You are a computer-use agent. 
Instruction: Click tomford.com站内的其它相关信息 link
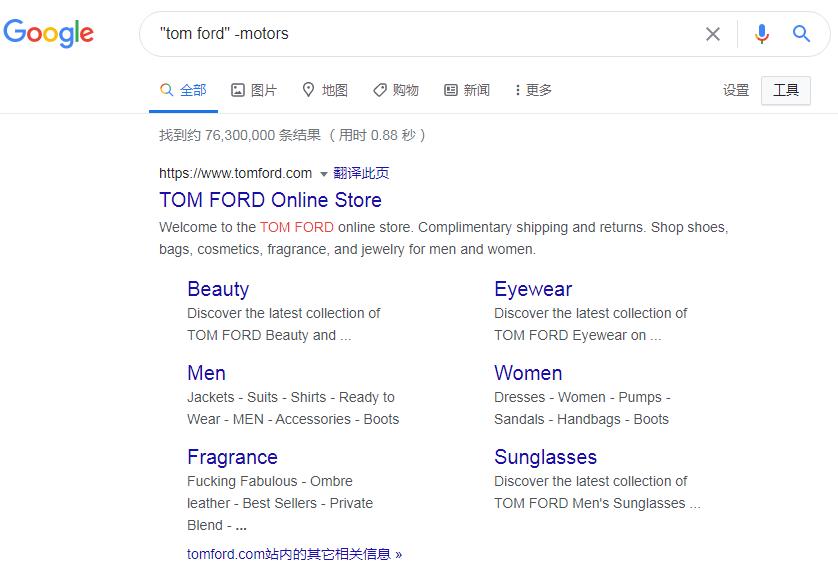pyautogui.click(x=294, y=554)
